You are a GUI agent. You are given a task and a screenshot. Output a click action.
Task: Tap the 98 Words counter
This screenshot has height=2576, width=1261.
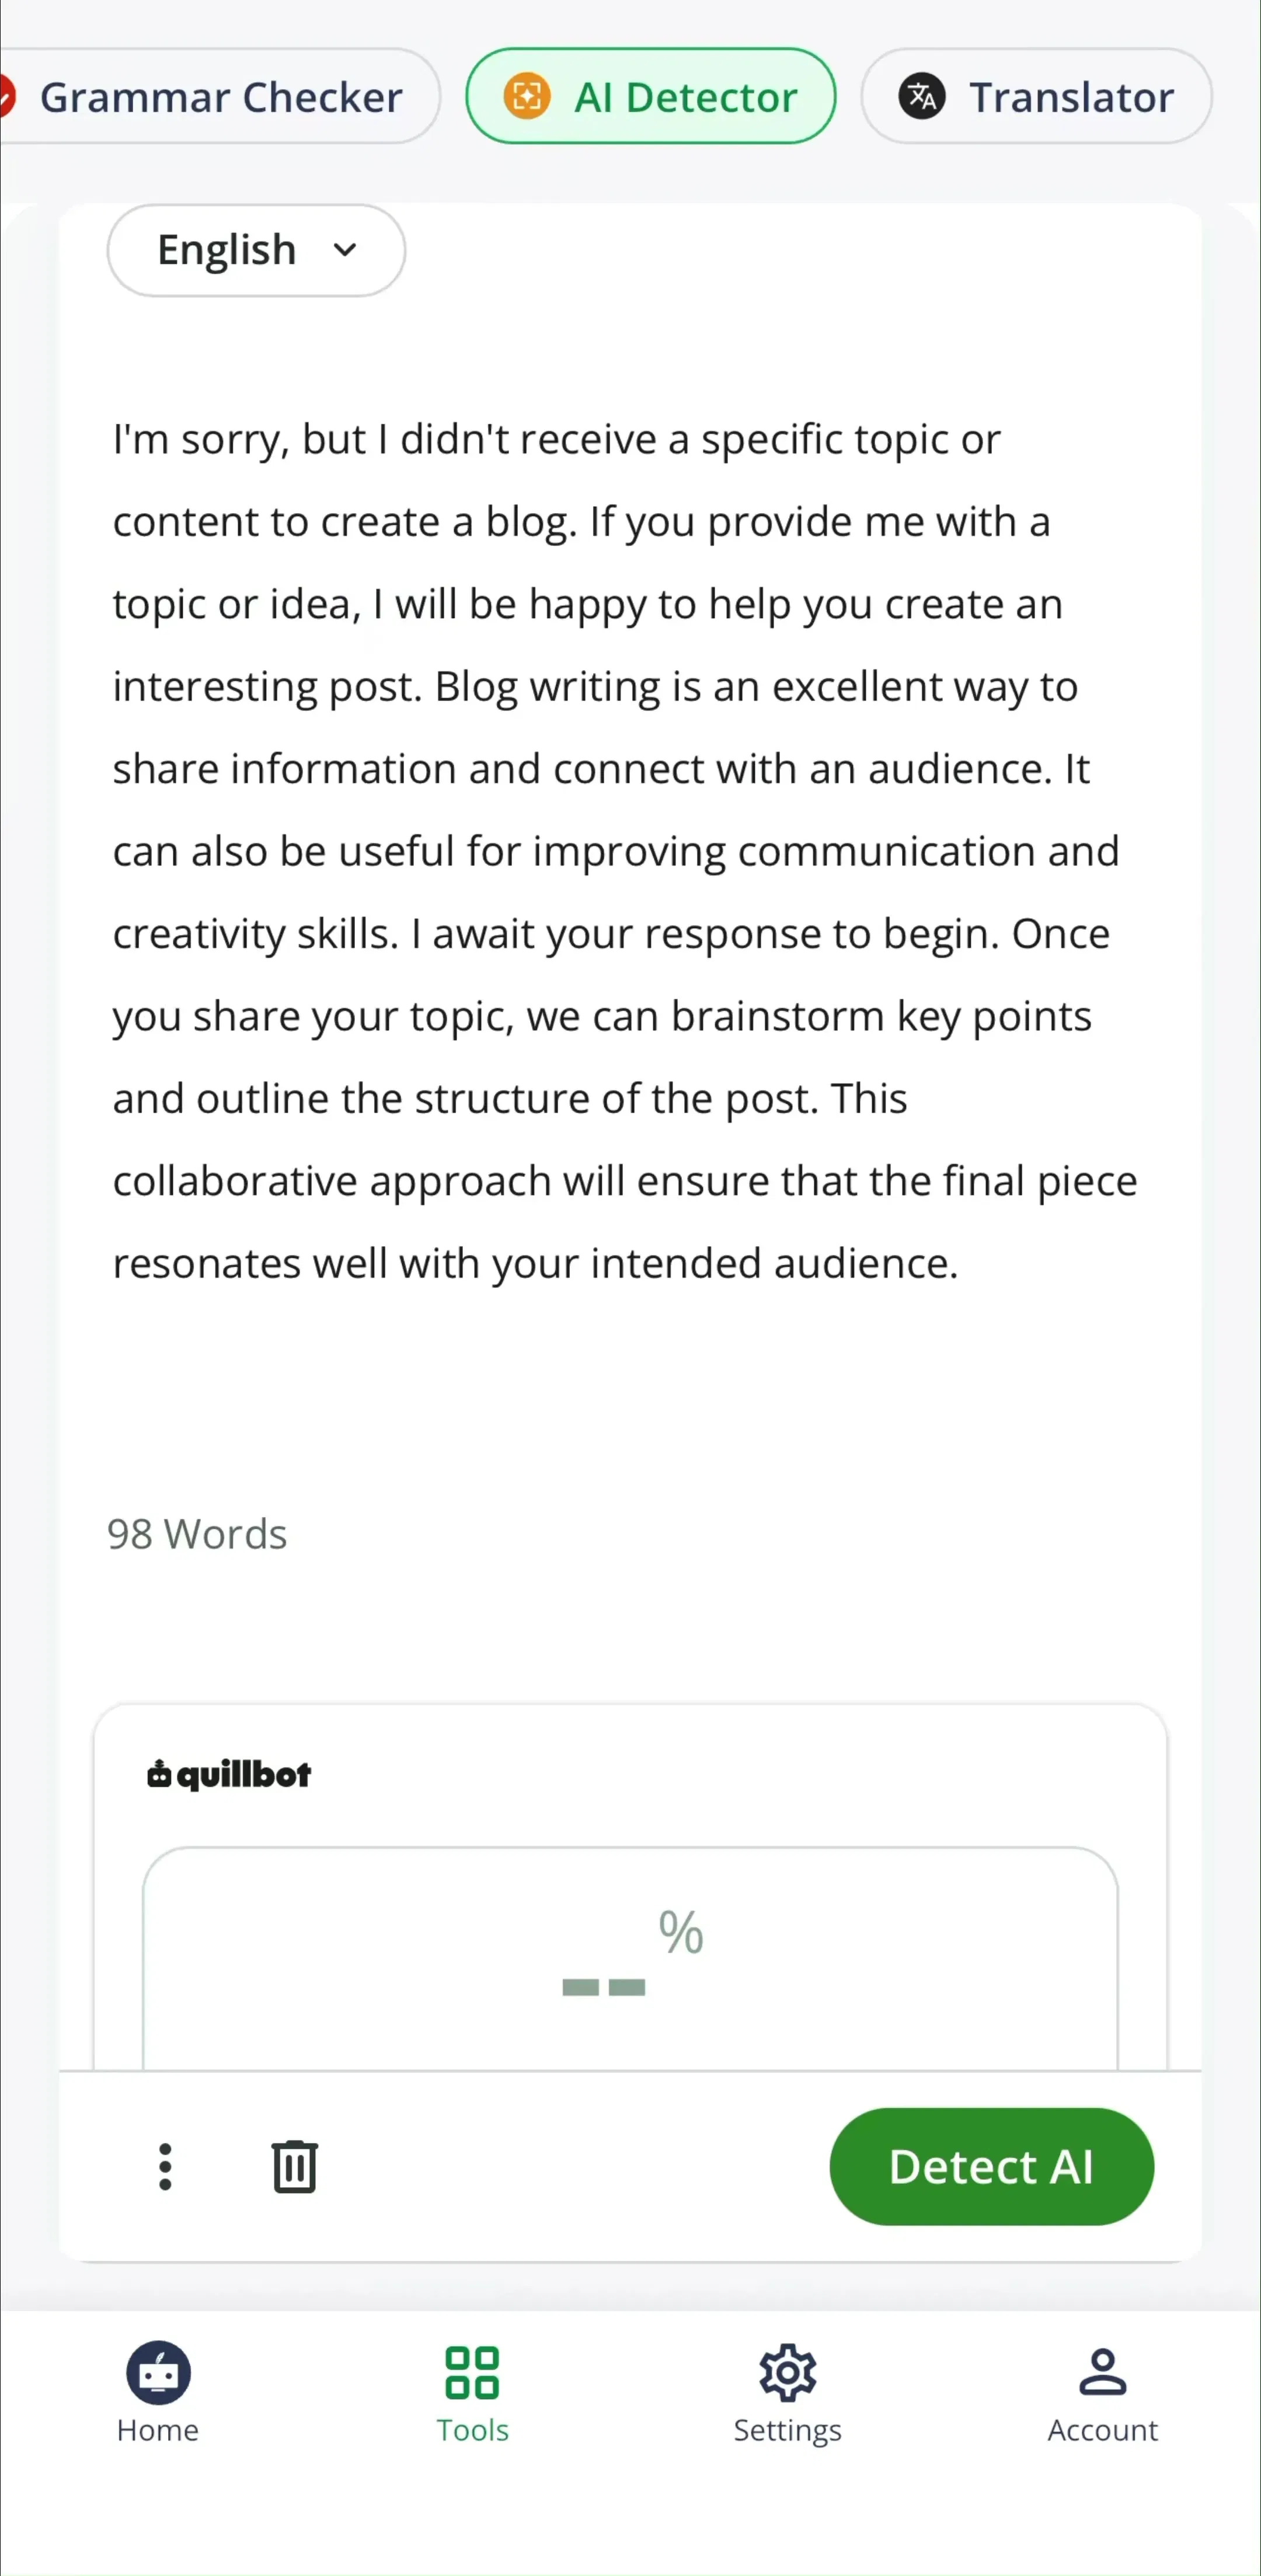[x=197, y=1534]
